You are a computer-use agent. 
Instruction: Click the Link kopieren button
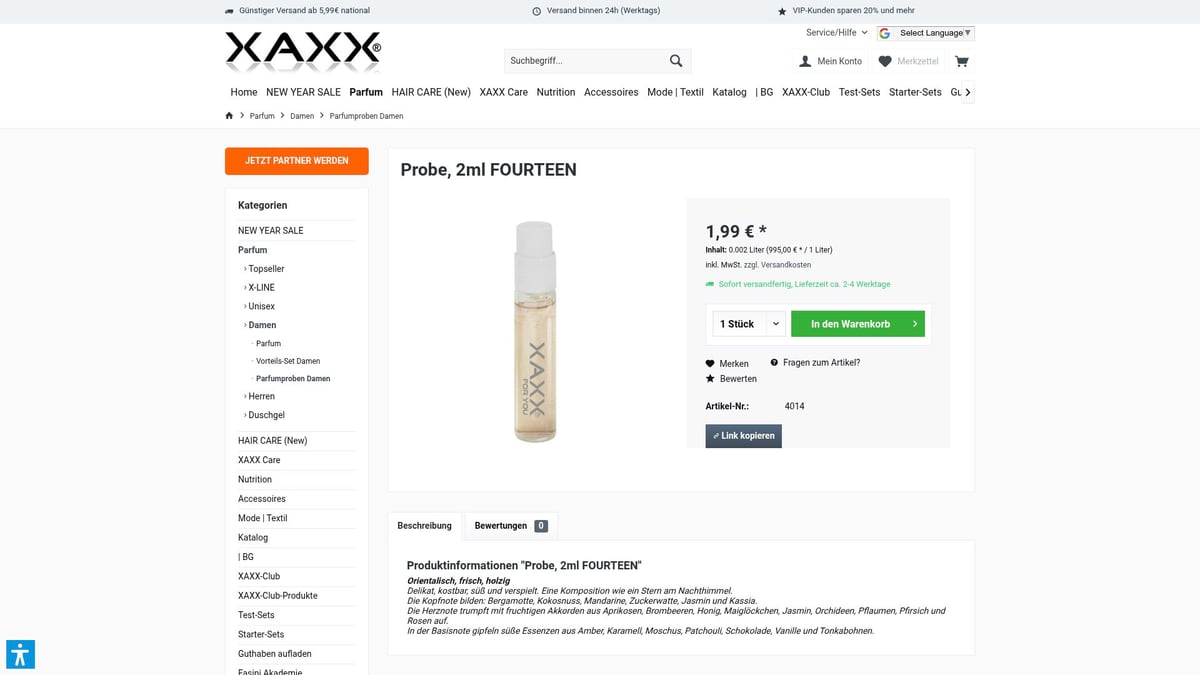tap(743, 435)
